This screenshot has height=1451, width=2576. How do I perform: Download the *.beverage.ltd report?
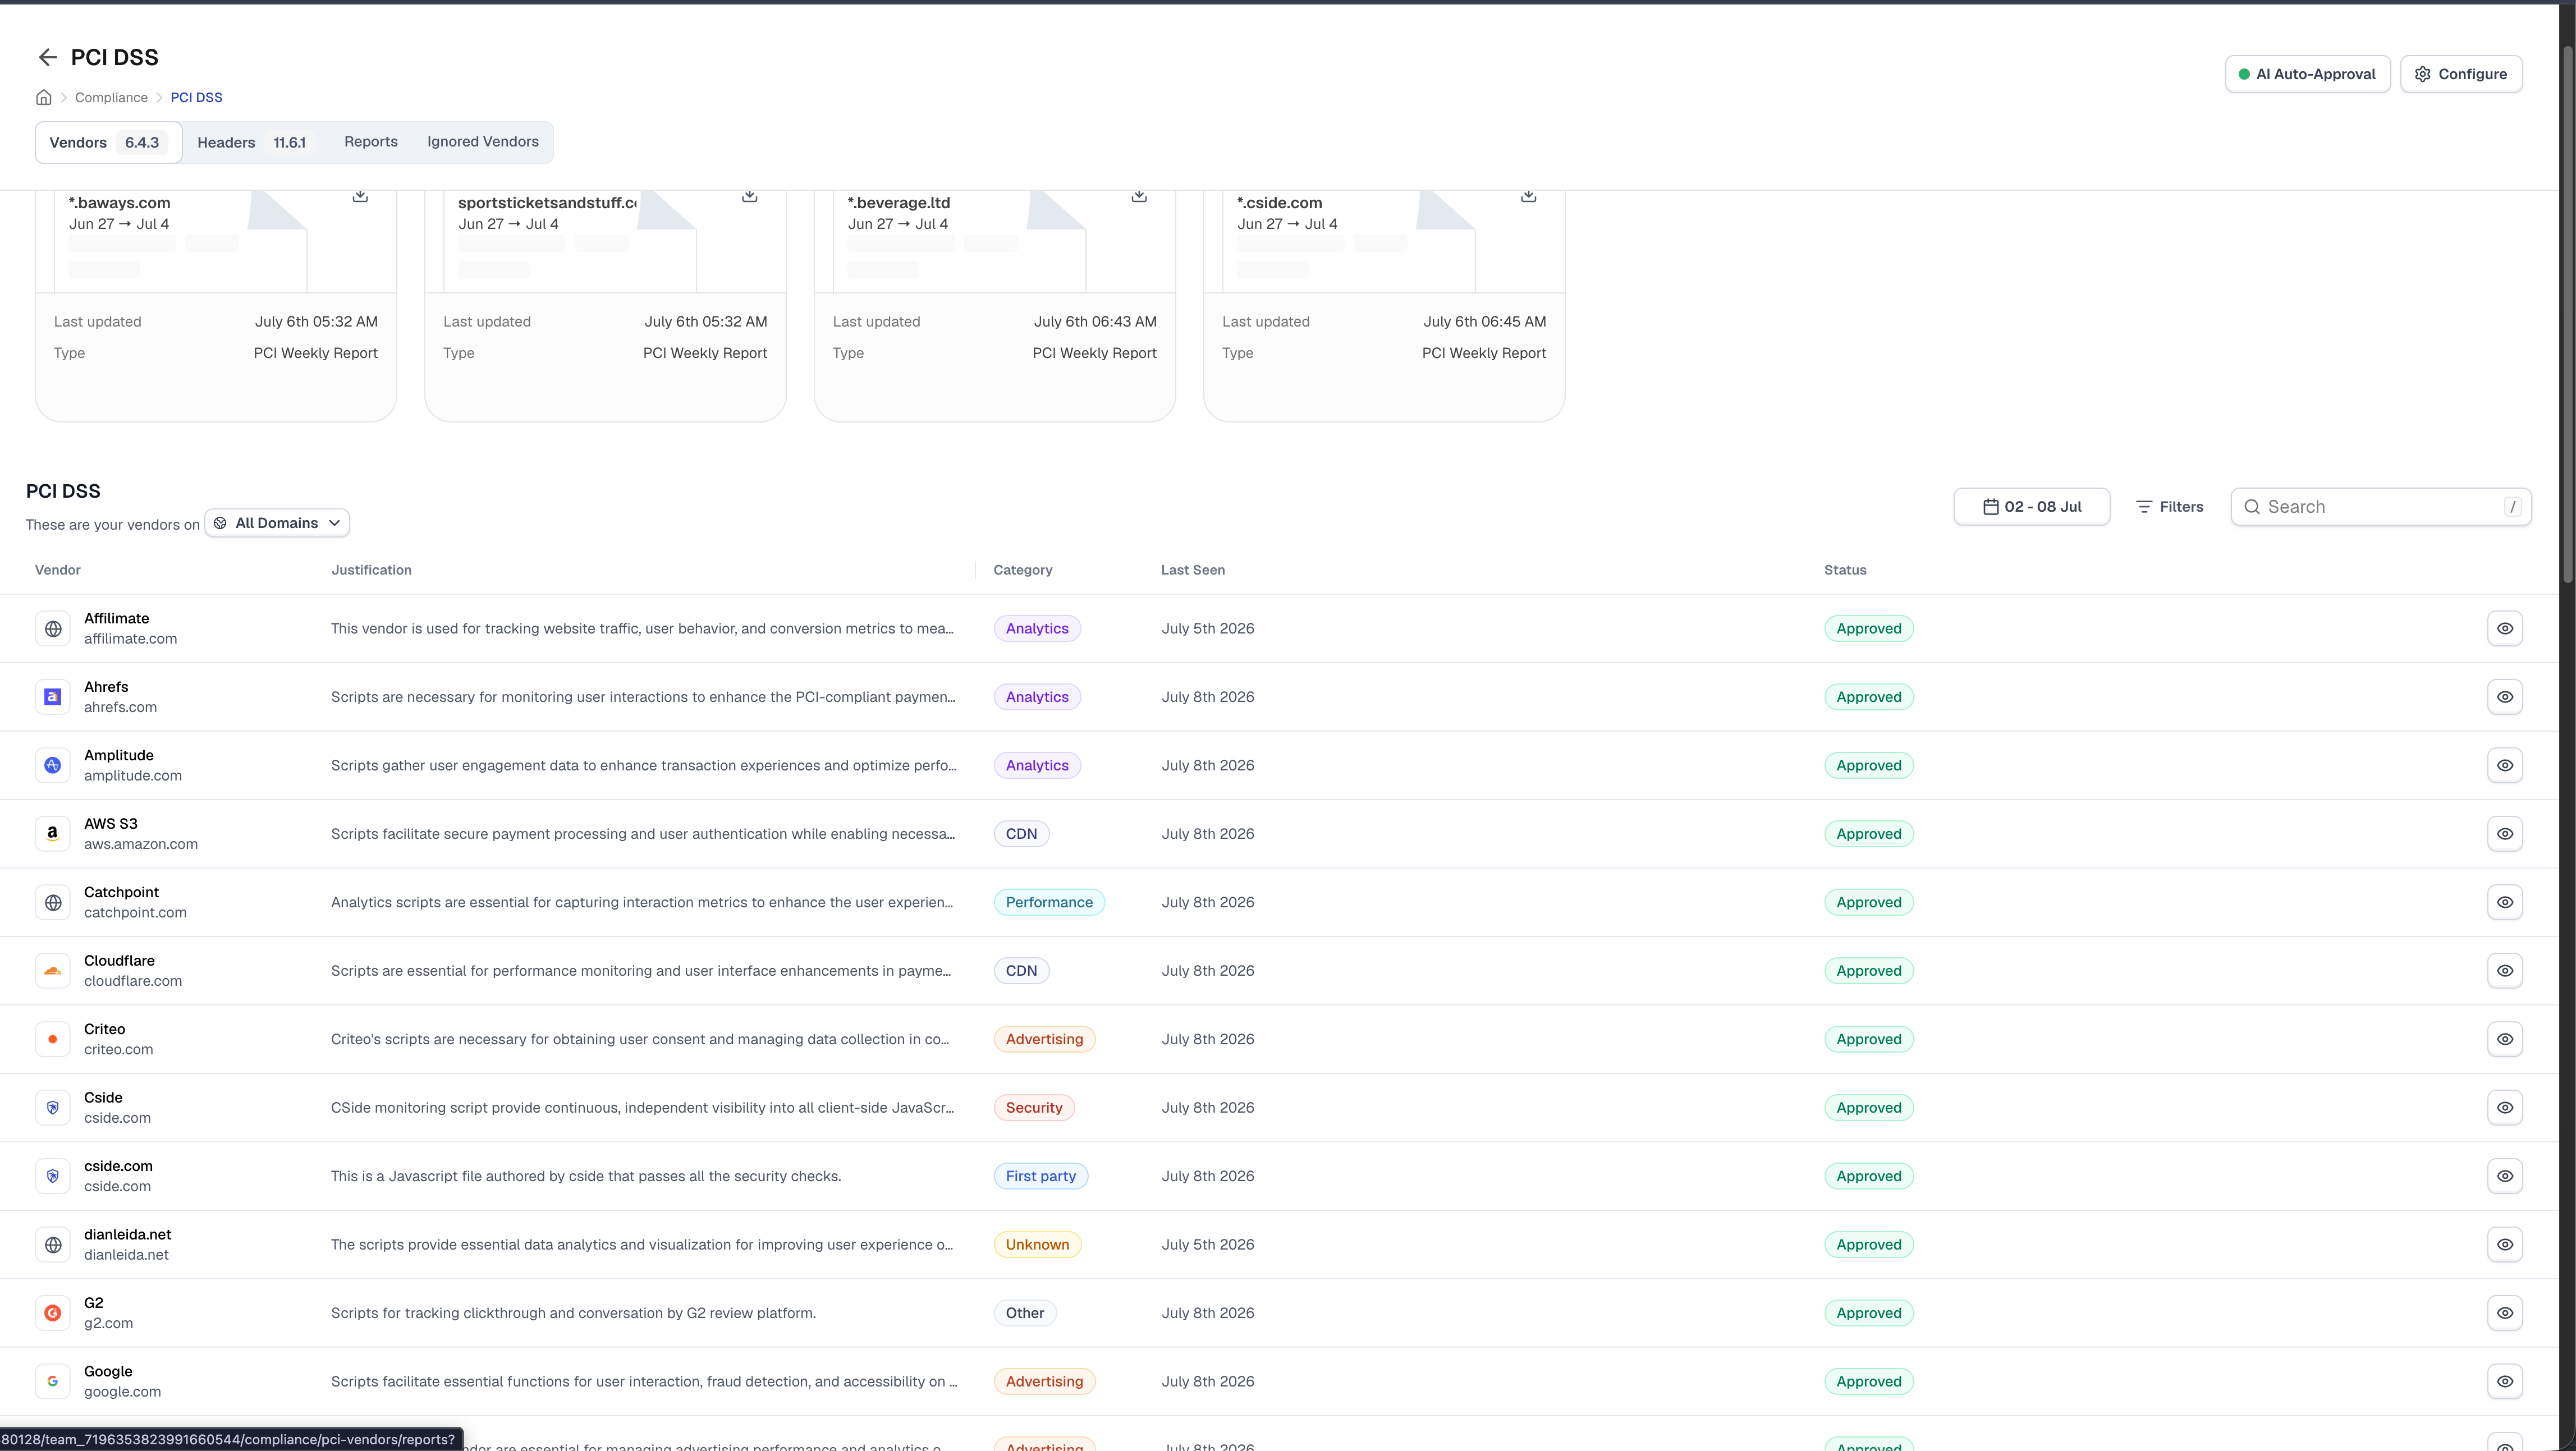click(x=1139, y=196)
